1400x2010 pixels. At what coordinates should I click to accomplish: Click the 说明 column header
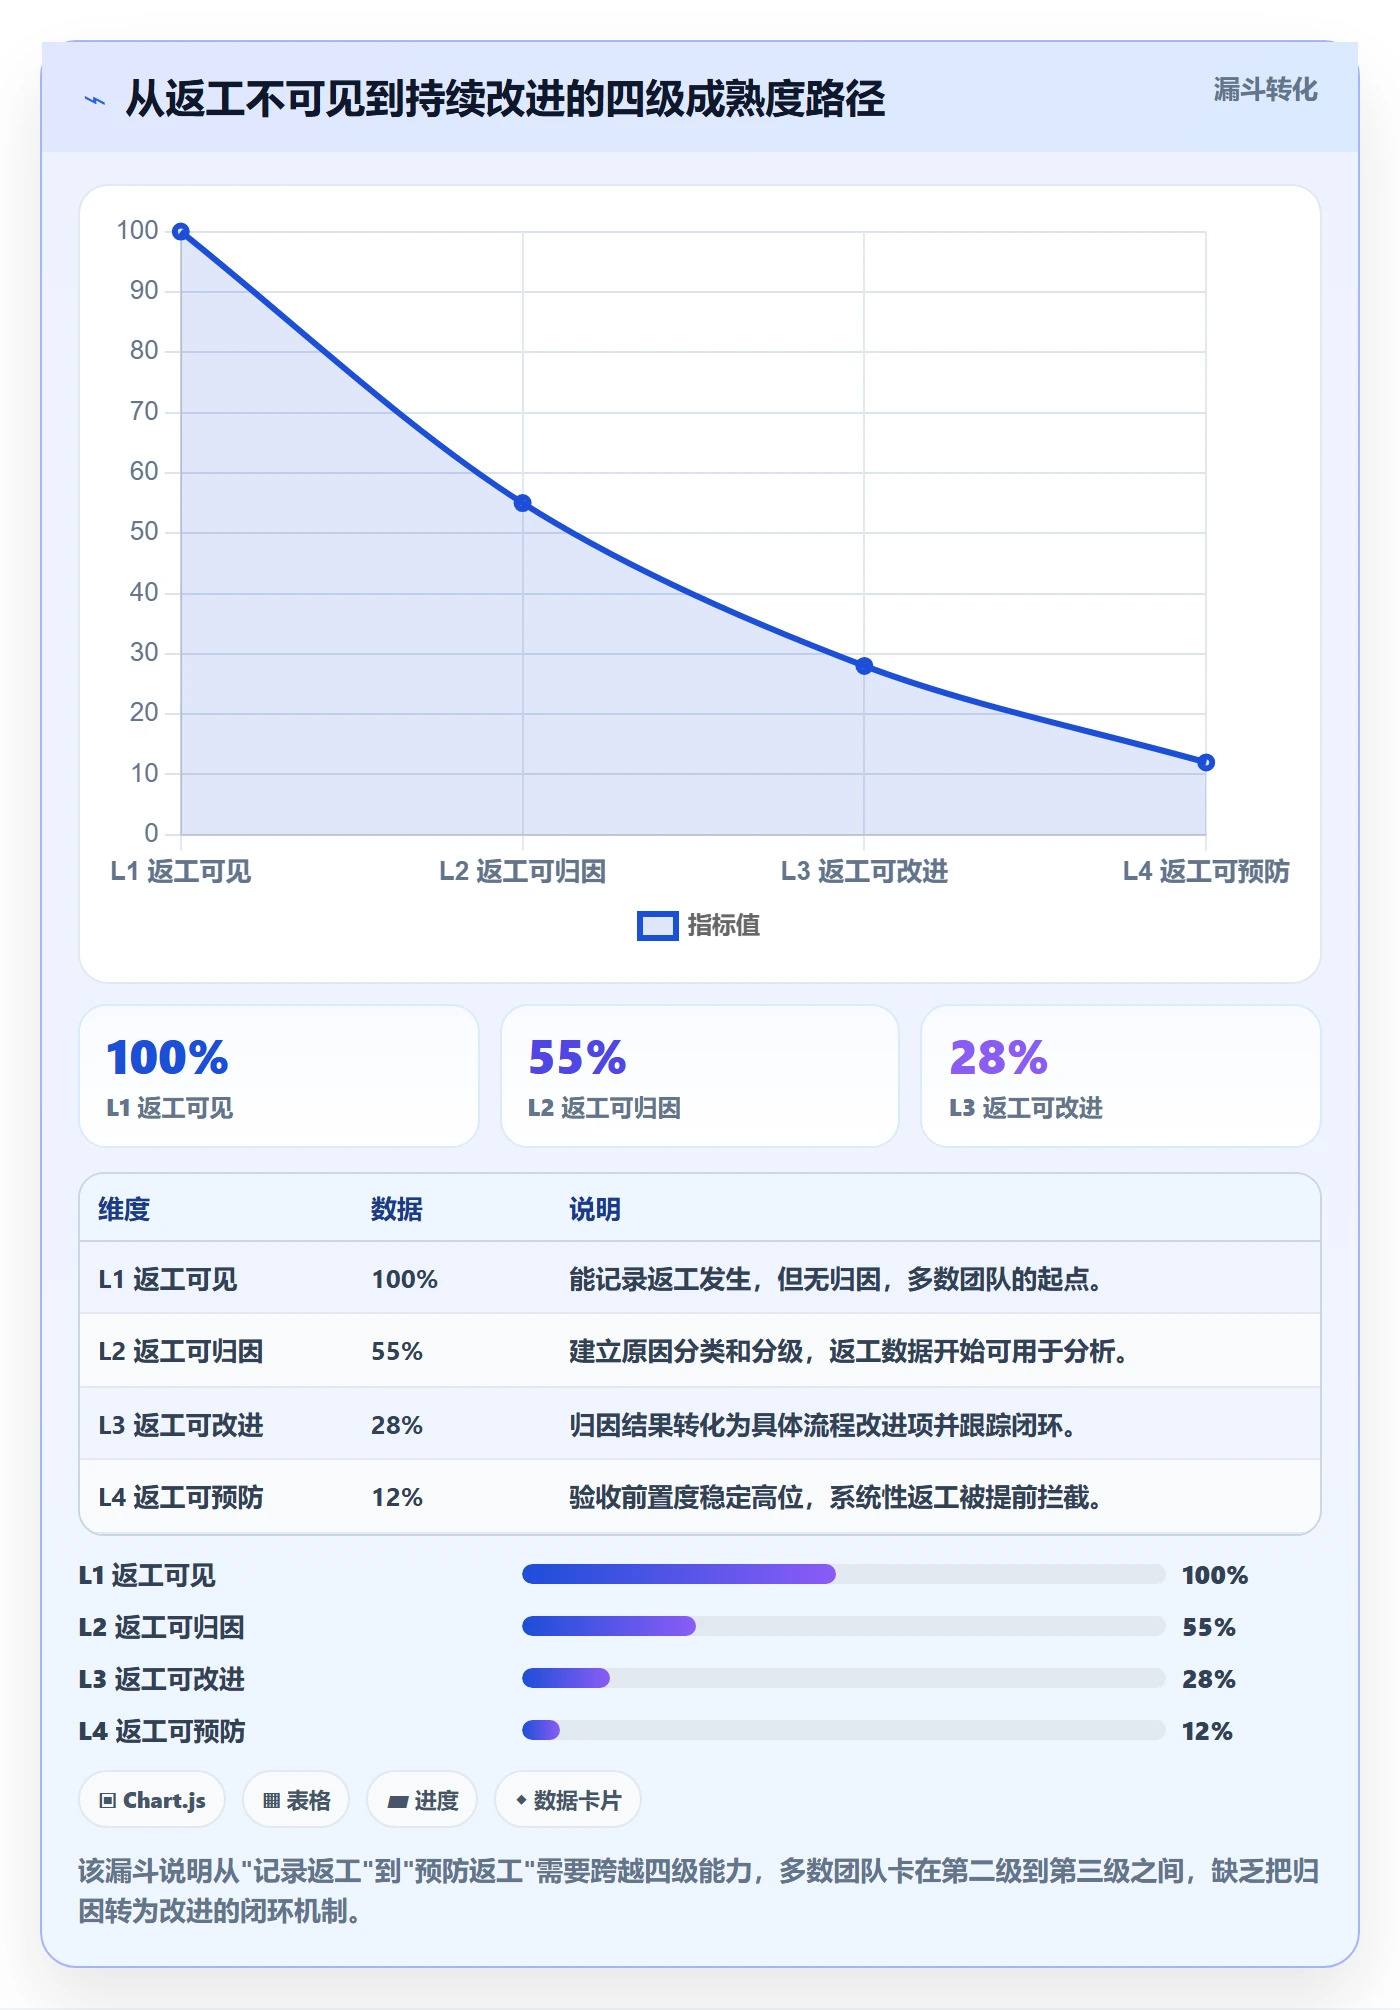click(x=595, y=1209)
